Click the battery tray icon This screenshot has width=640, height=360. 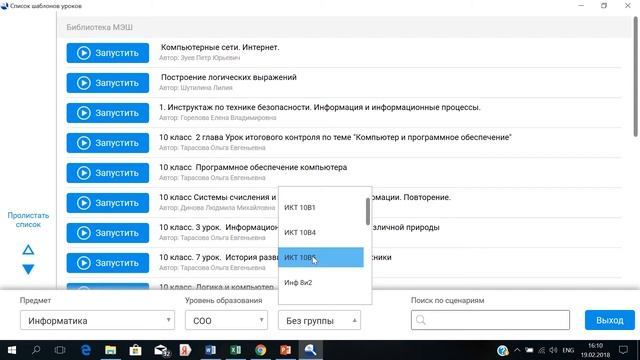point(529,350)
